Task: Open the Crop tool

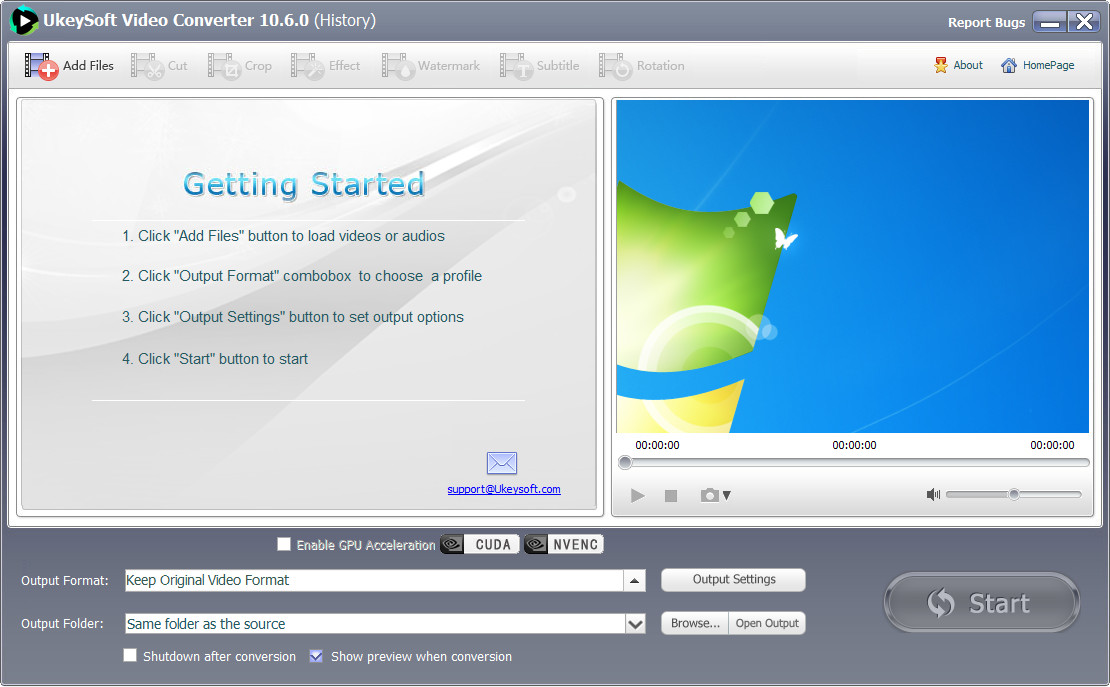Action: [x=239, y=66]
